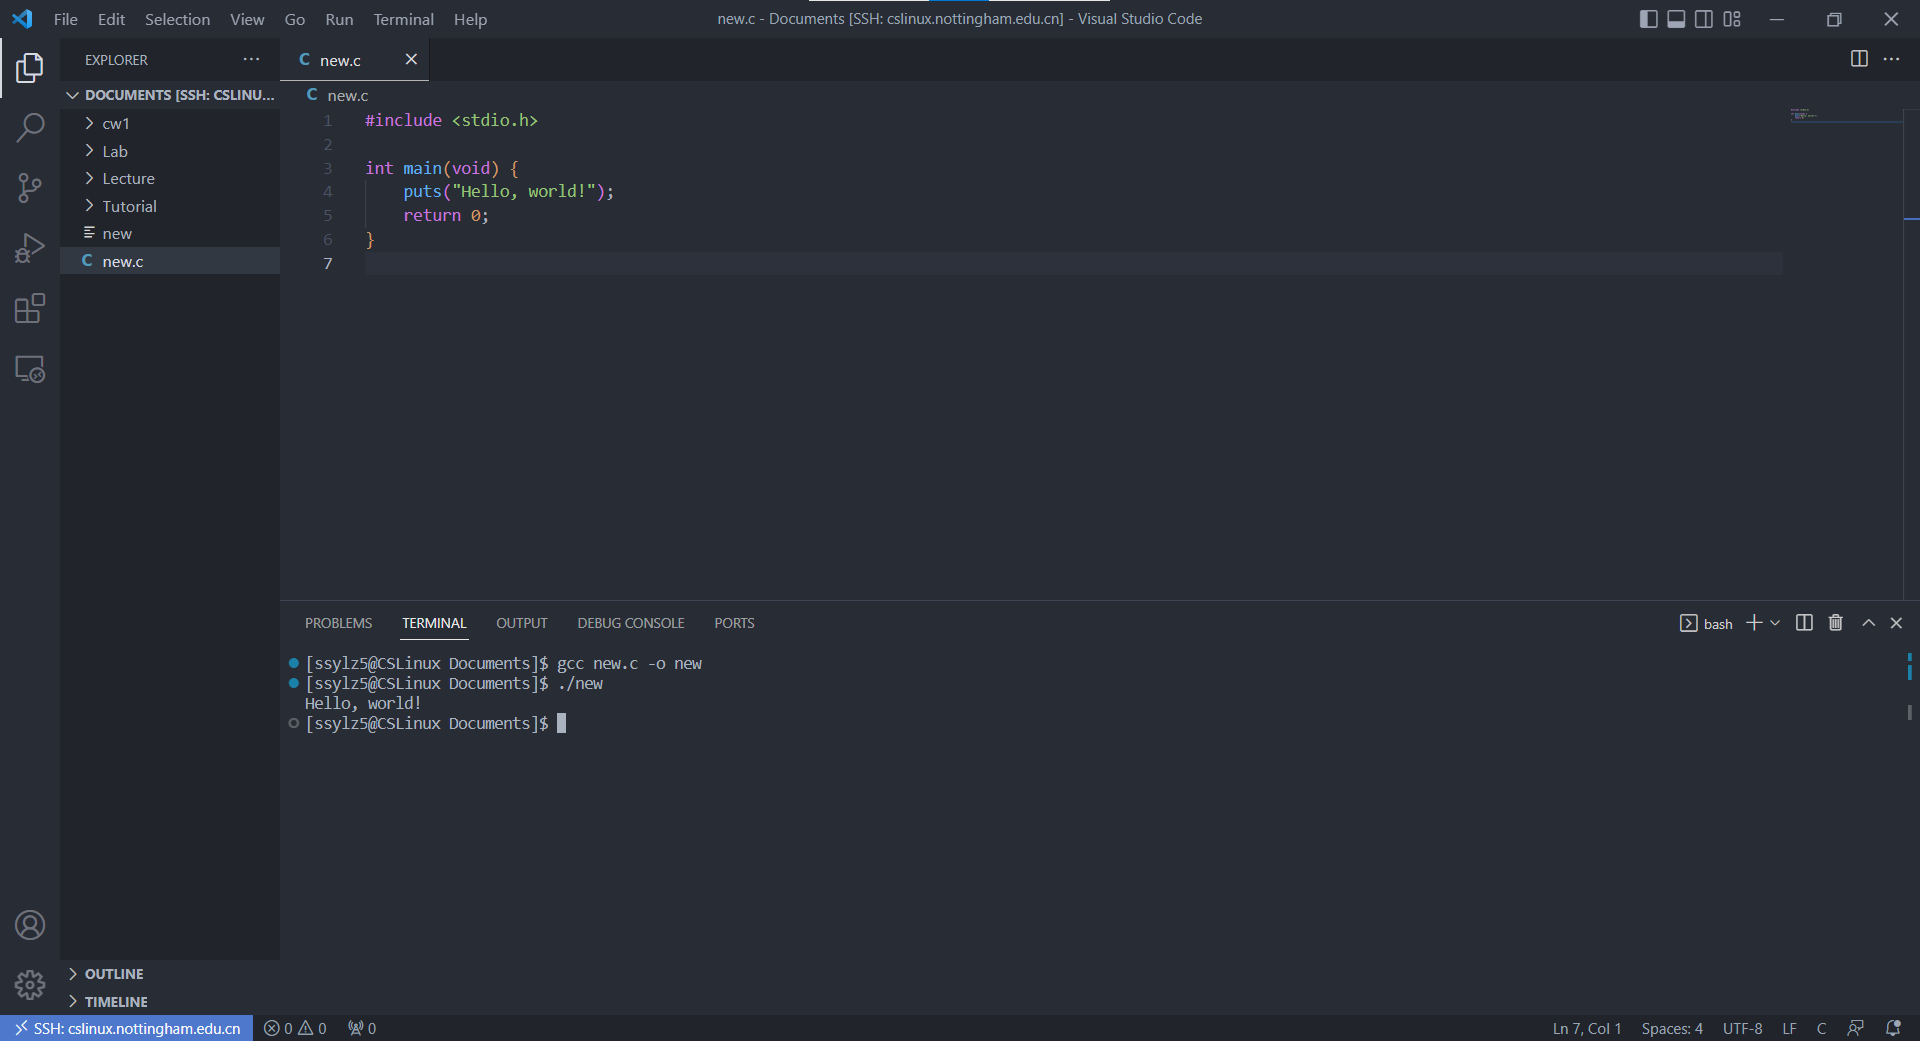Close the terminal panel
1920x1041 pixels.
coord(1896,623)
